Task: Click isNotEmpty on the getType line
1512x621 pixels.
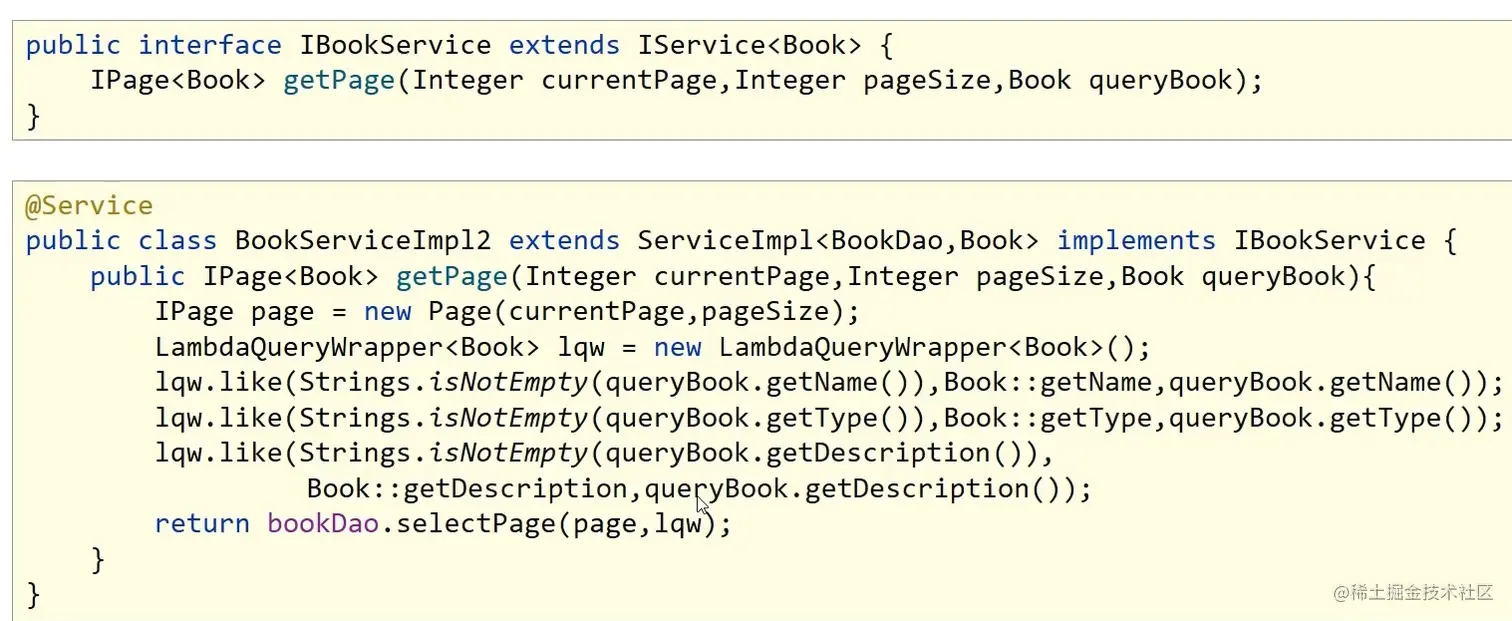Action: 508,418
